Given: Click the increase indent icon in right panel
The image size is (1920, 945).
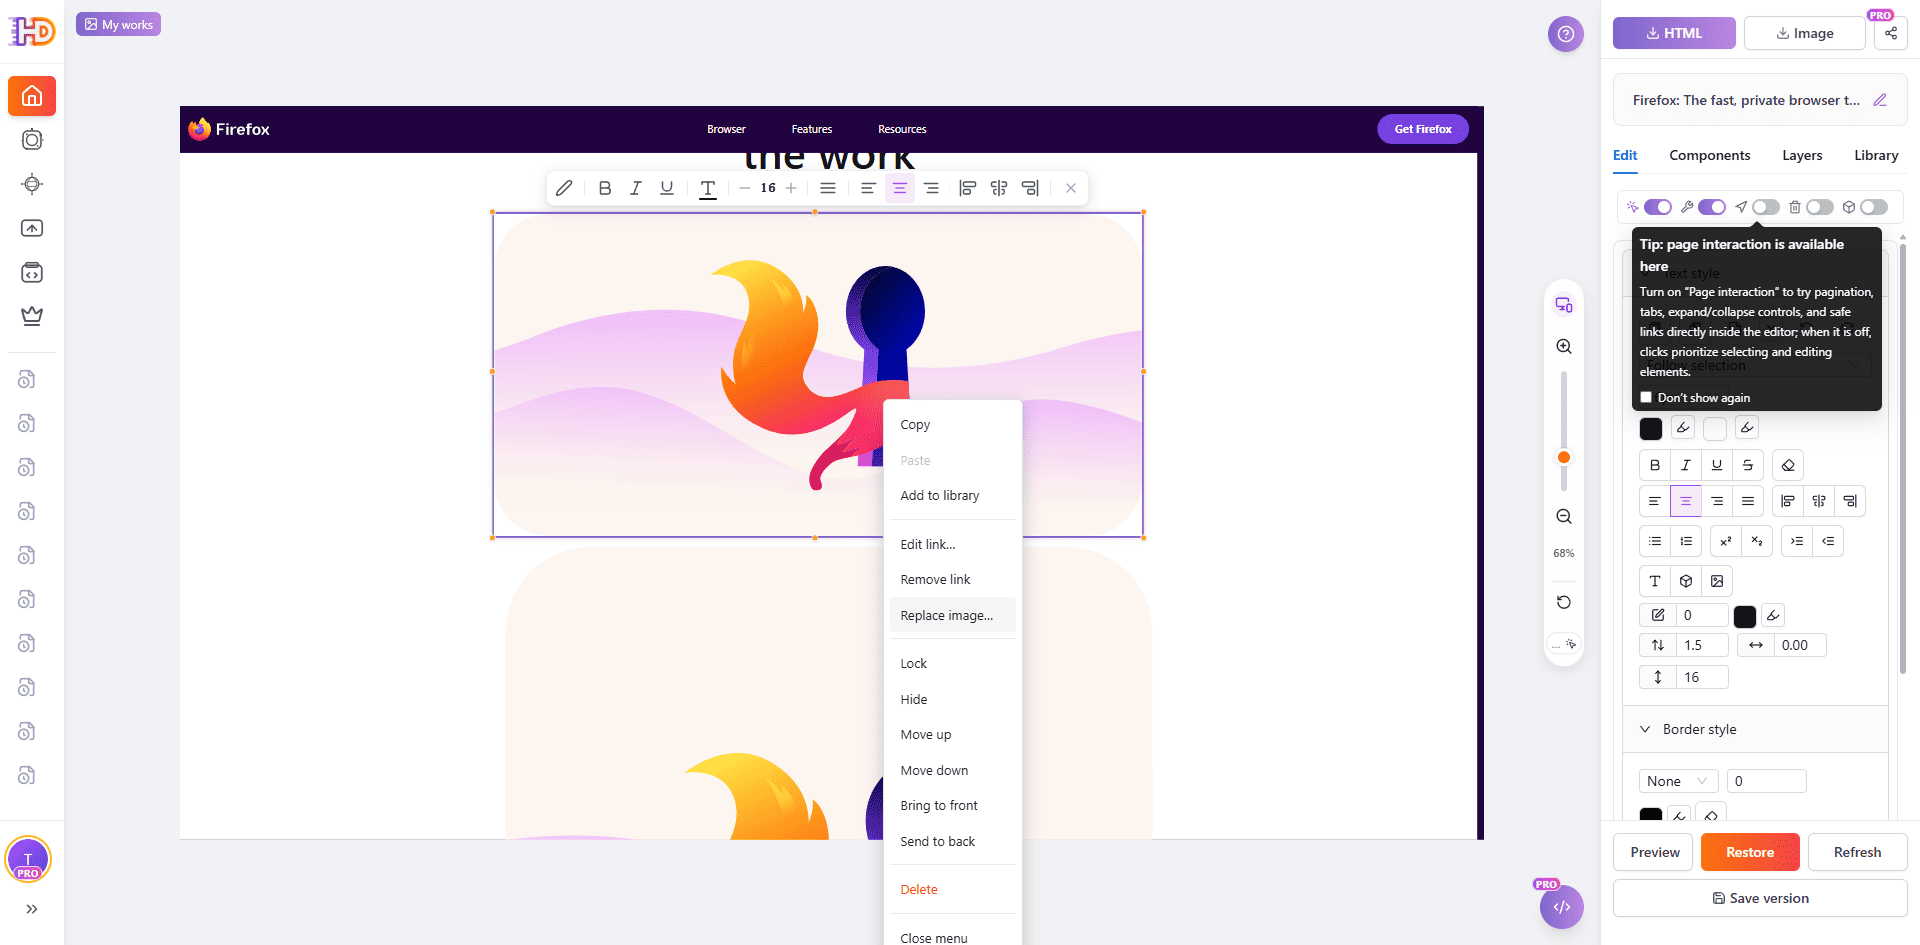Looking at the screenshot, I should pyautogui.click(x=1797, y=541).
